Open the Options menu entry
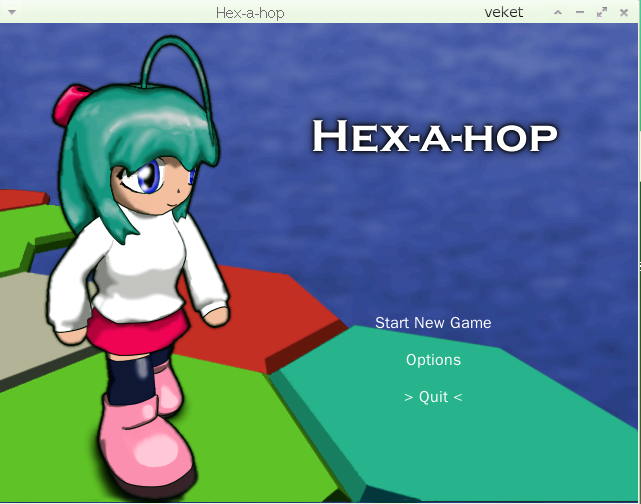641x504 pixels. pyautogui.click(x=433, y=360)
